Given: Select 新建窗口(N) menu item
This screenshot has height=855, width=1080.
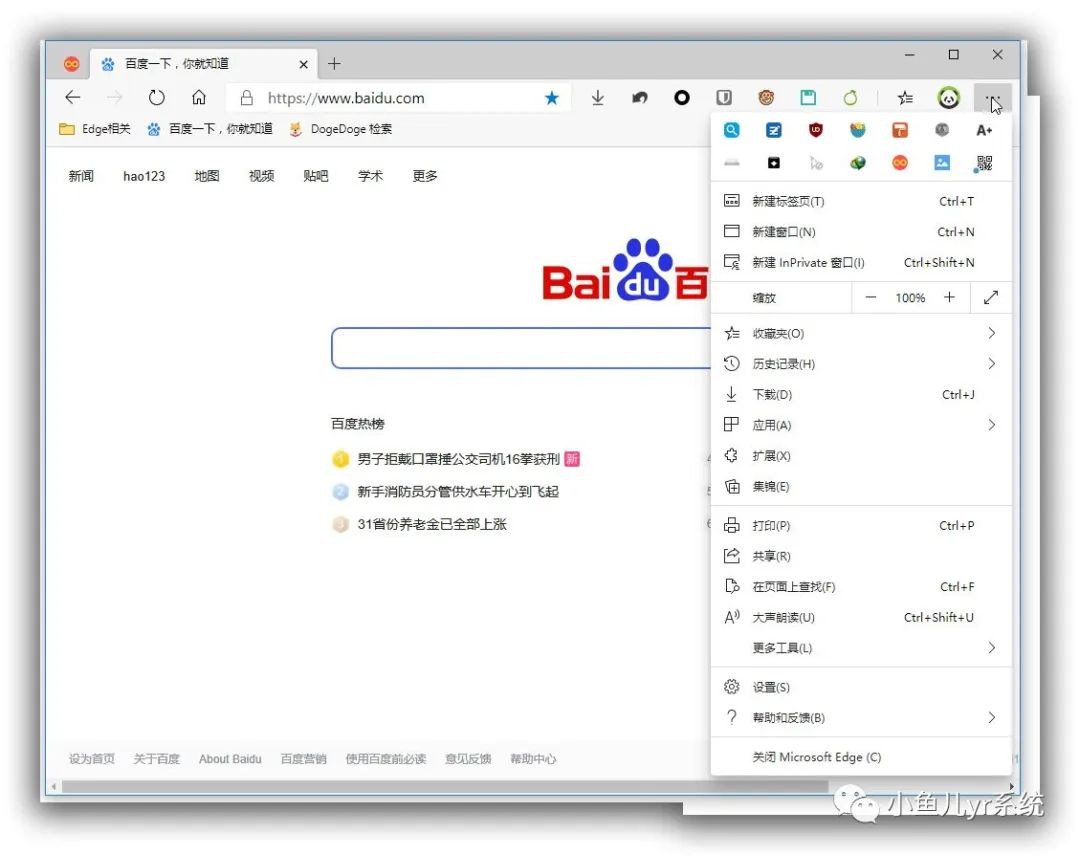Looking at the screenshot, I should (861, 231).
